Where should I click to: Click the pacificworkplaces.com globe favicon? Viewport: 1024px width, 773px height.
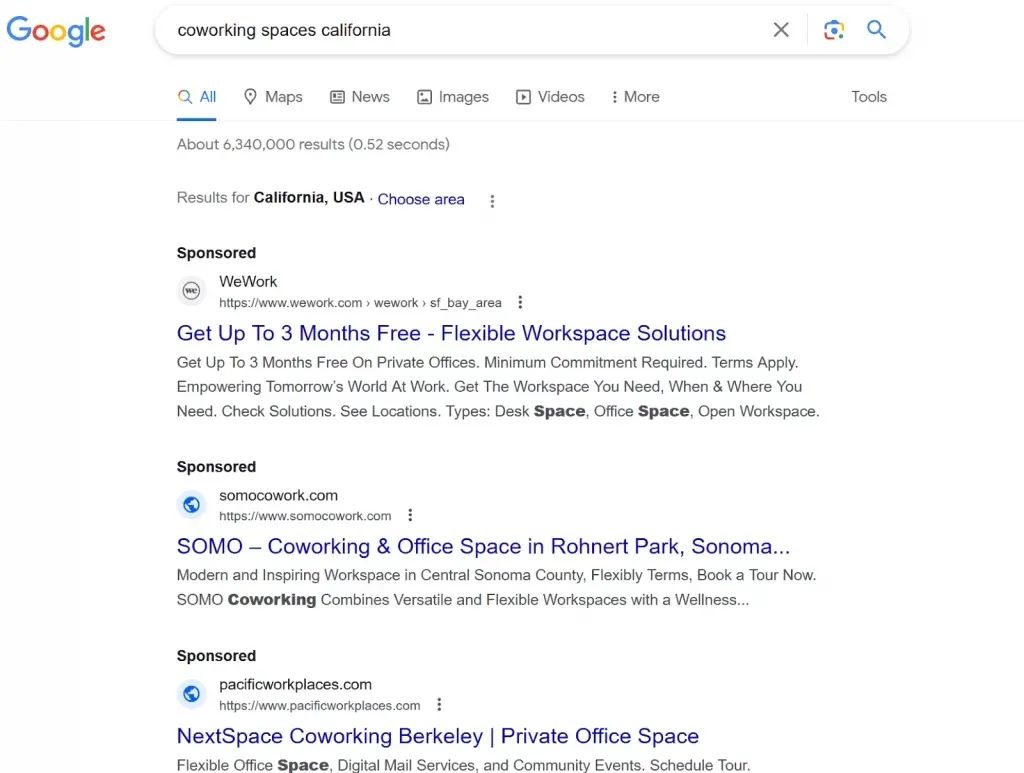[191, 693]
